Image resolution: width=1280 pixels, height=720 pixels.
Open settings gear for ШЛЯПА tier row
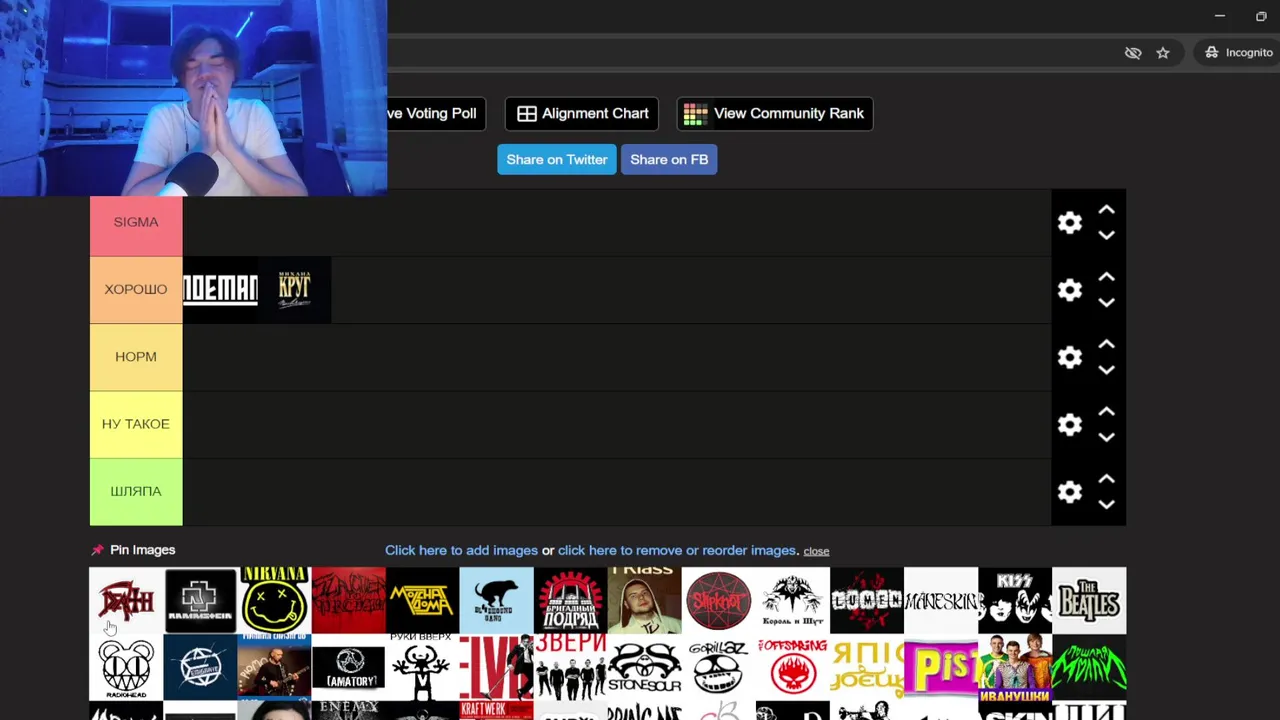point(1070,491)
